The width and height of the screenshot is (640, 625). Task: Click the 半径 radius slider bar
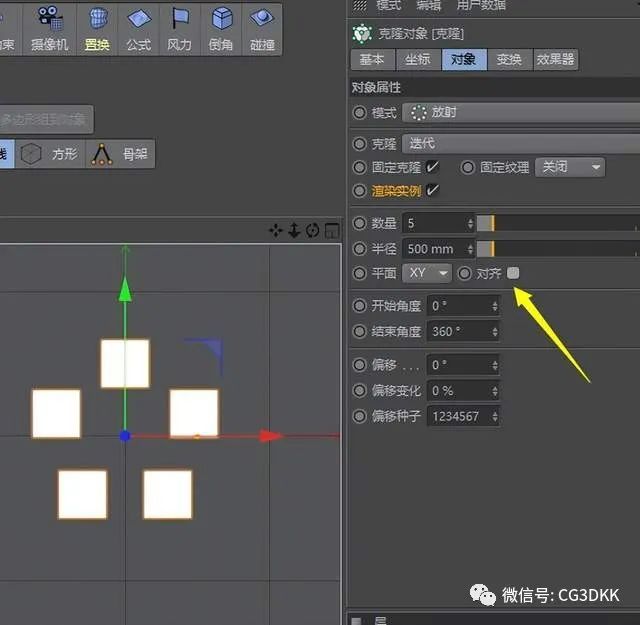pyautogui.click(x=558, y=249)
